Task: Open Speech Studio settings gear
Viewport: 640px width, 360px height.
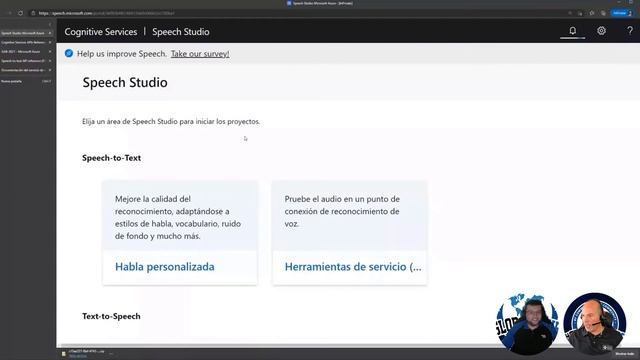Action: click(x=601, y=31)
